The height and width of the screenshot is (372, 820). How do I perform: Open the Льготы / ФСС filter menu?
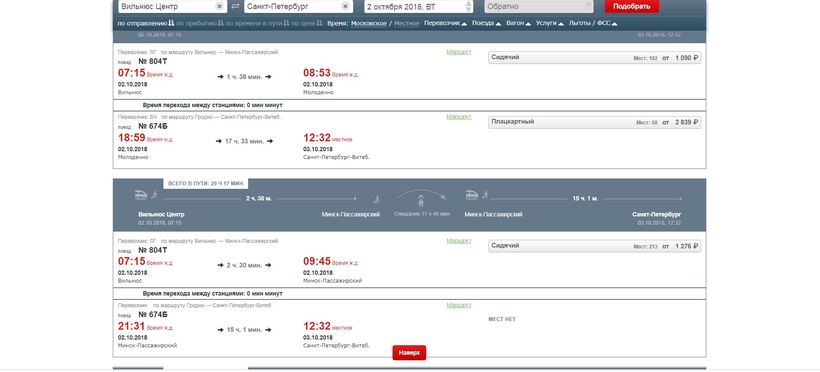point(593,24)
